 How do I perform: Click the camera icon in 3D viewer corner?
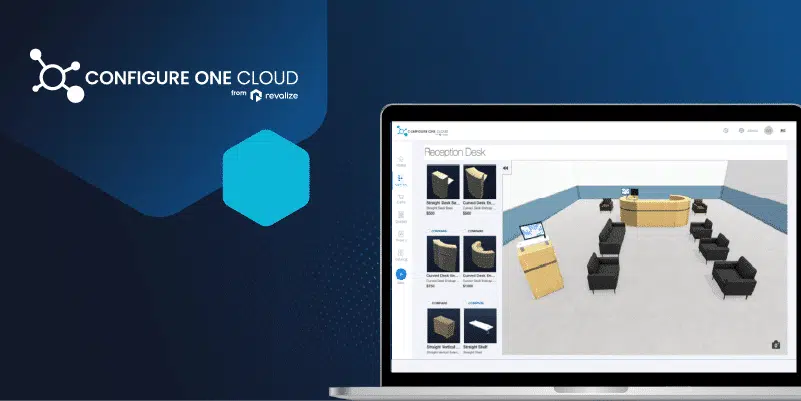775,345
